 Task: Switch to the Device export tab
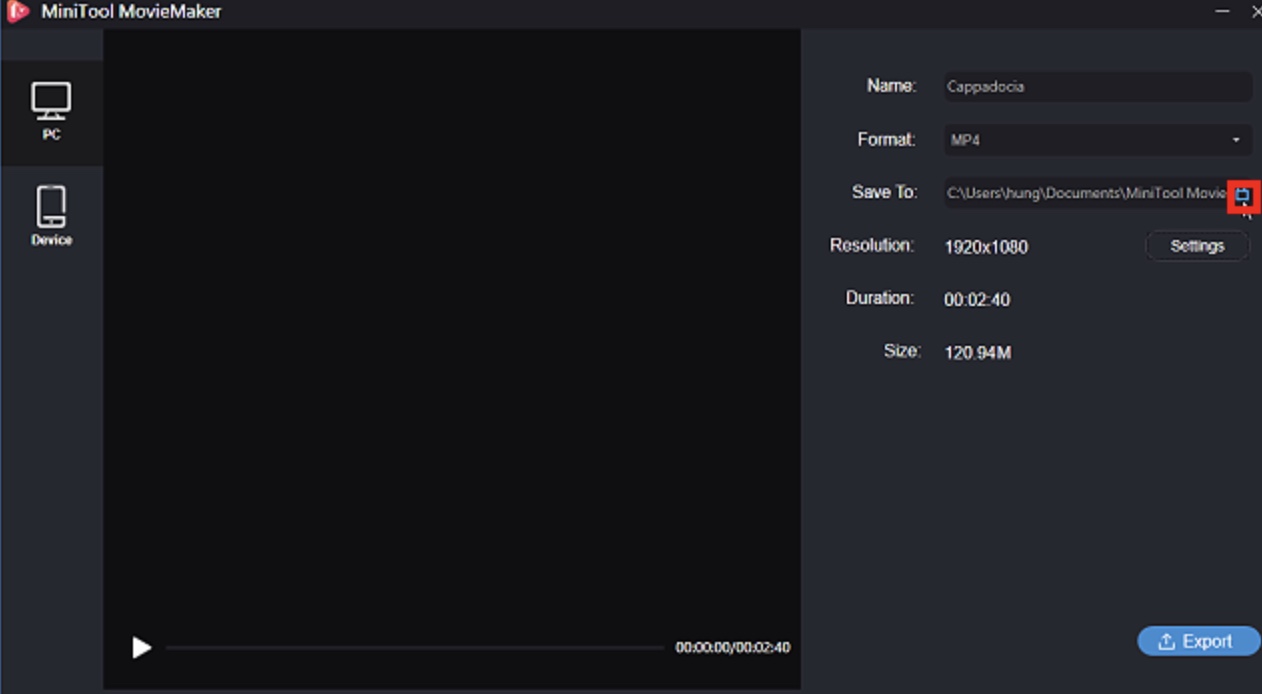pos(51,217)
